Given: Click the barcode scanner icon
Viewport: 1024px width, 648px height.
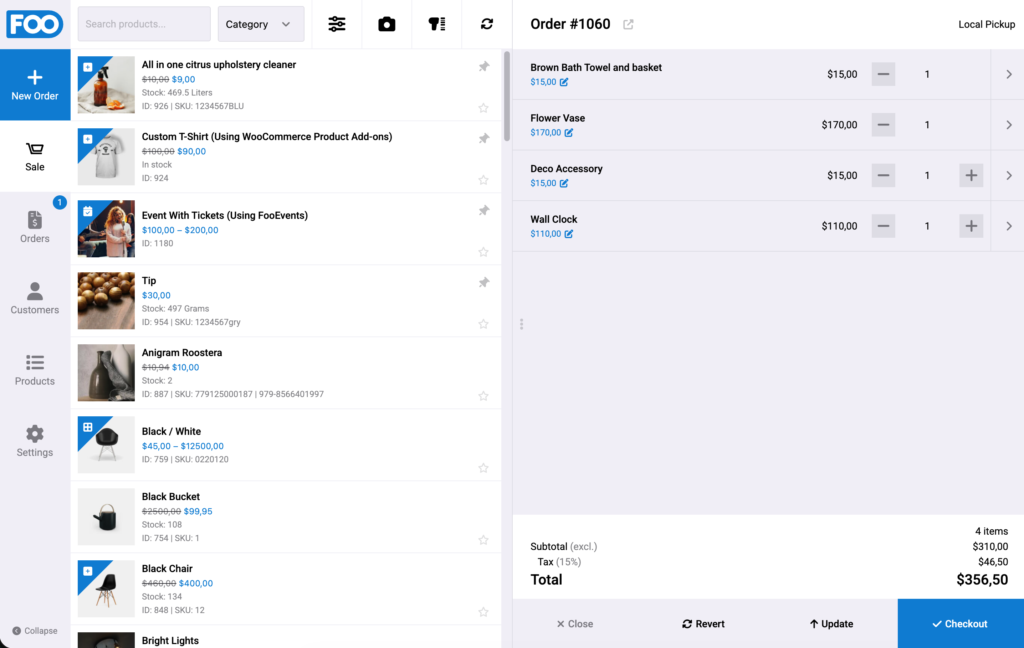Looking at the screenshot, I should pos(437,24).
